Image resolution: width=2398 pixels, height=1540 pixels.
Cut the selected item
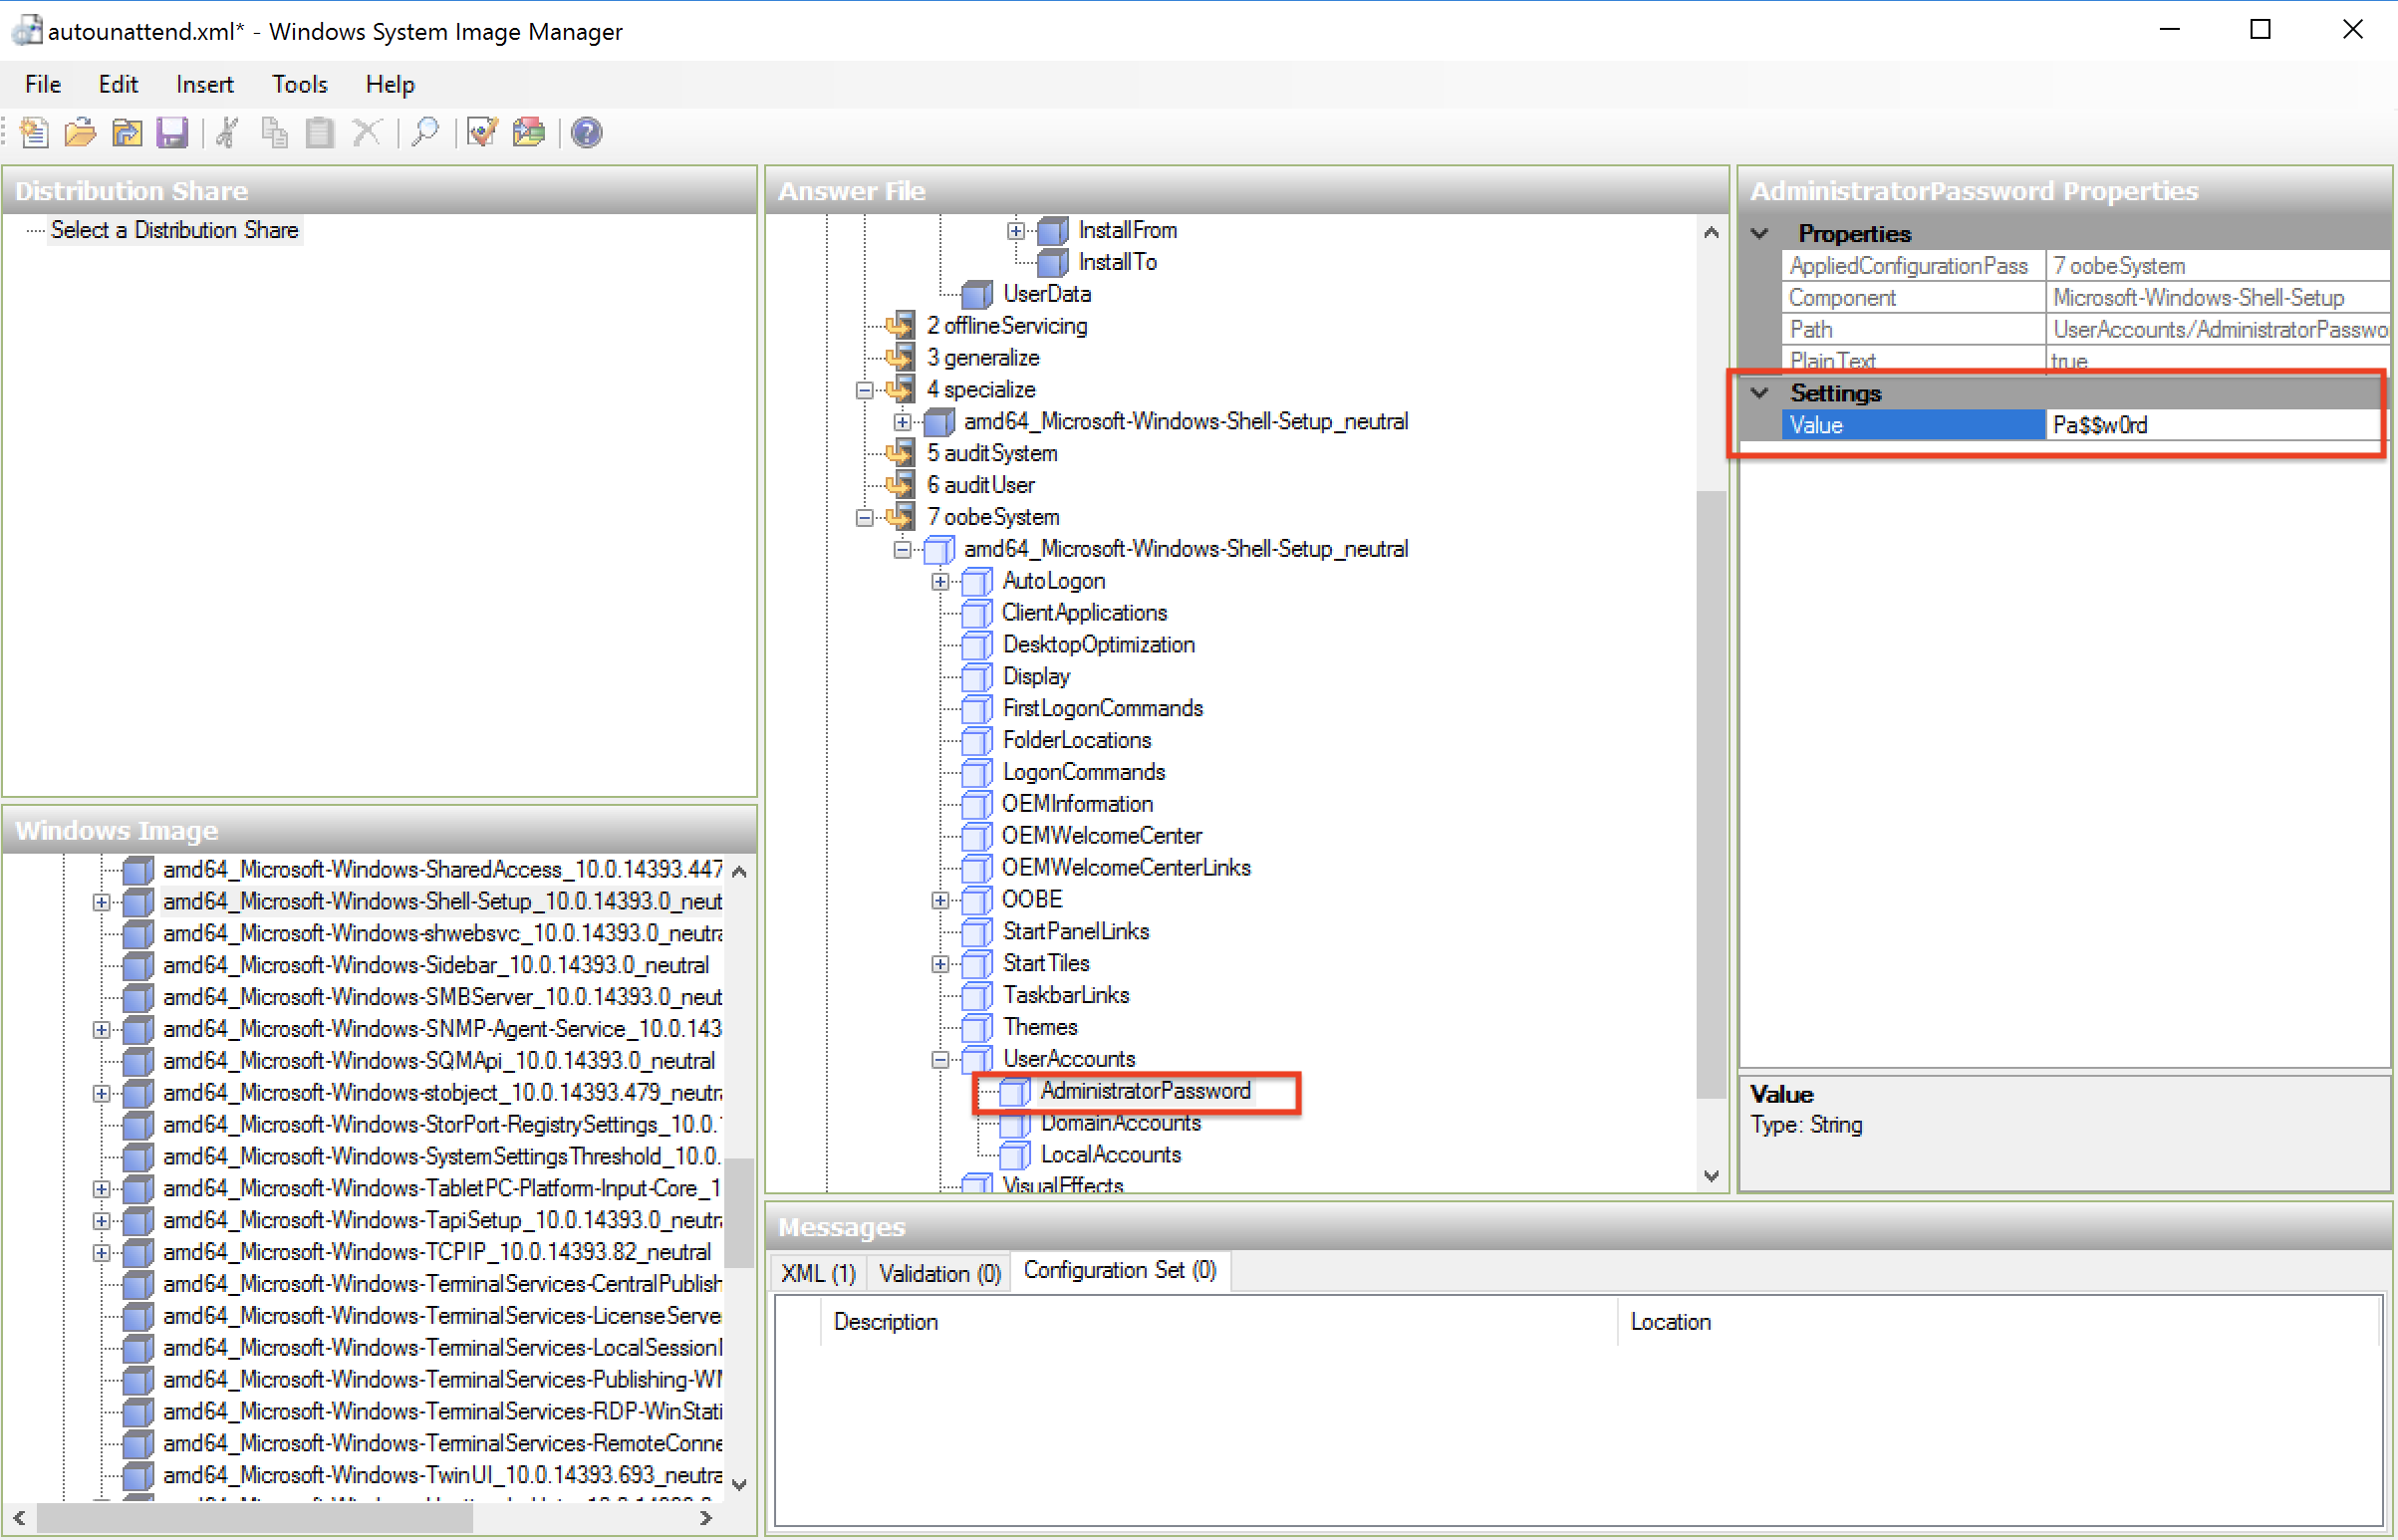click(226, 132)
